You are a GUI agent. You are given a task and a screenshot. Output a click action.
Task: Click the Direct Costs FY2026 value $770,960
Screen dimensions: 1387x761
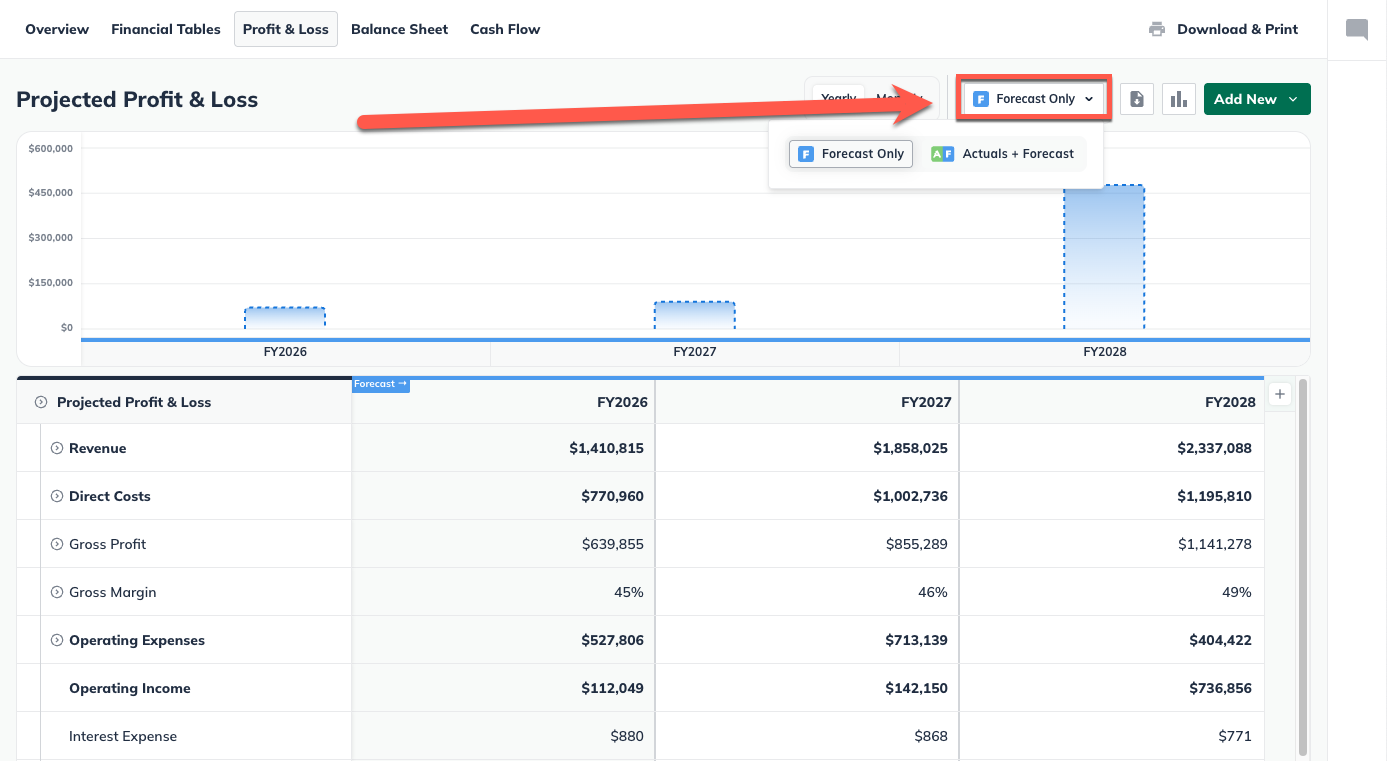tap(612, 496)
